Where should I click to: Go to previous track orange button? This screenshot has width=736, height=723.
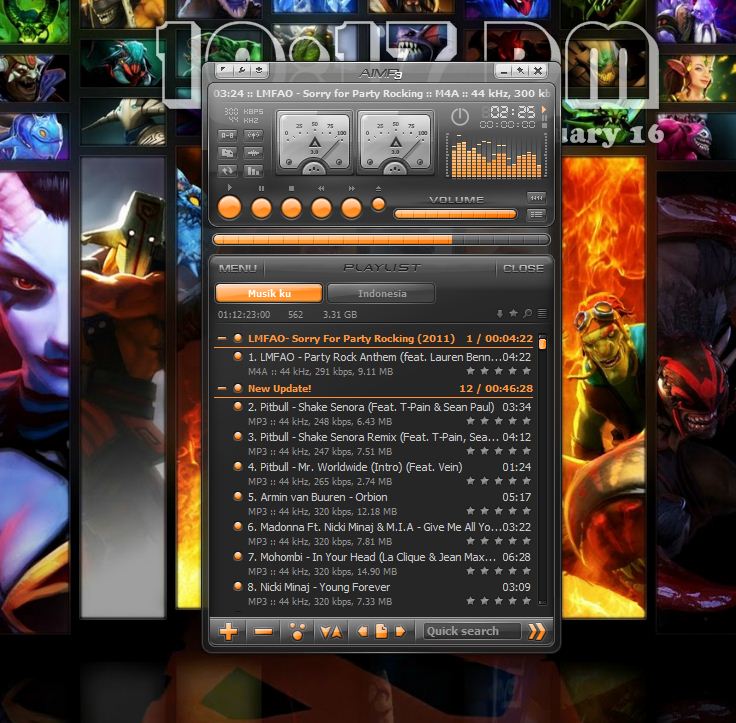click(322, 208)
